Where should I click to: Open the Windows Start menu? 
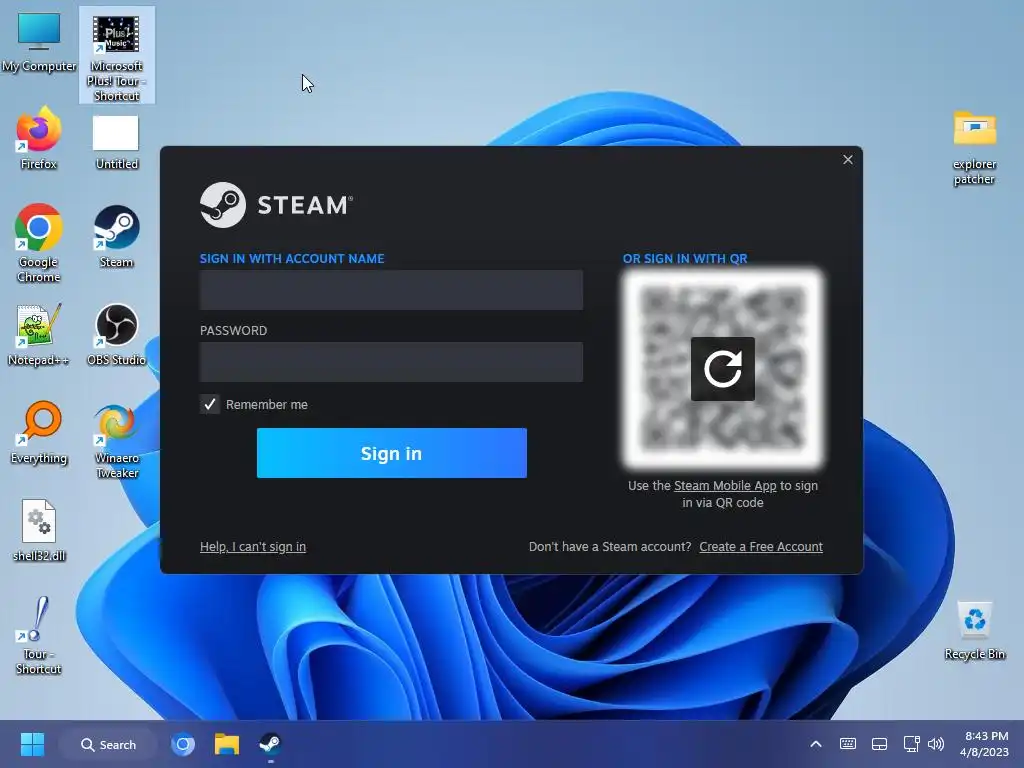[x=32, y=744]
